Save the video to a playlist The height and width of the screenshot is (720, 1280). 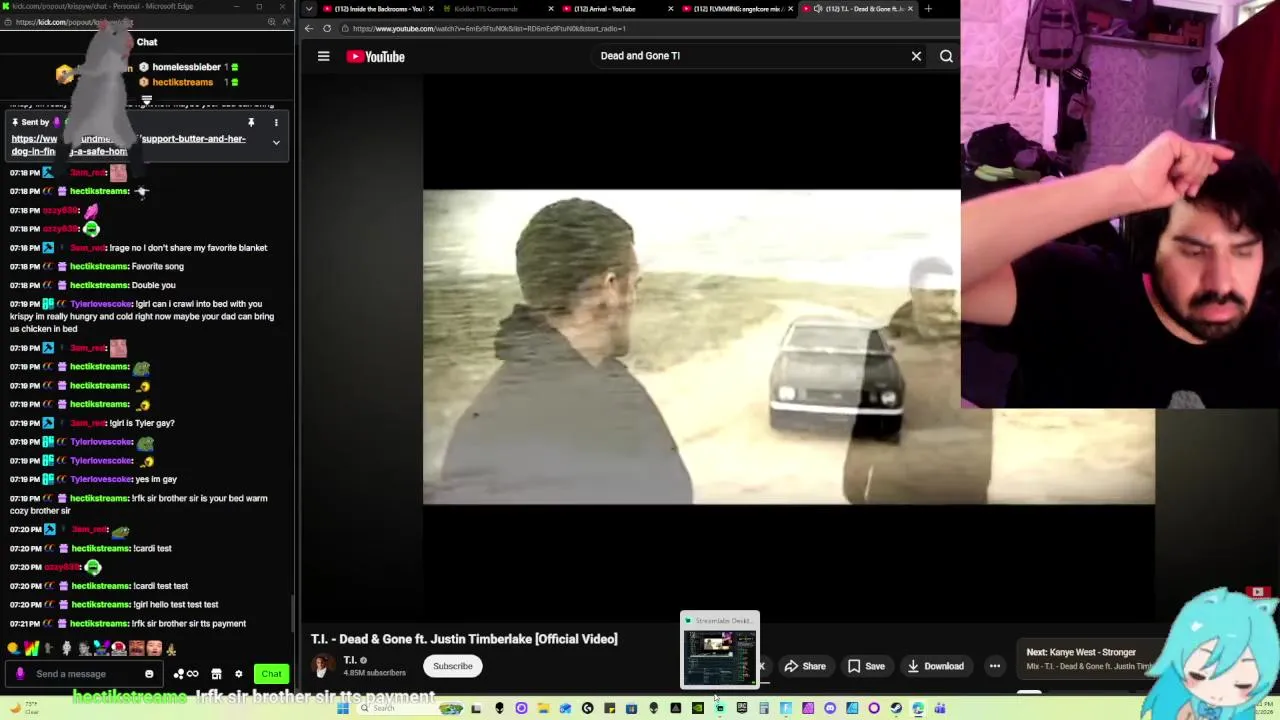pyautogui.click(x=866, y=666)
